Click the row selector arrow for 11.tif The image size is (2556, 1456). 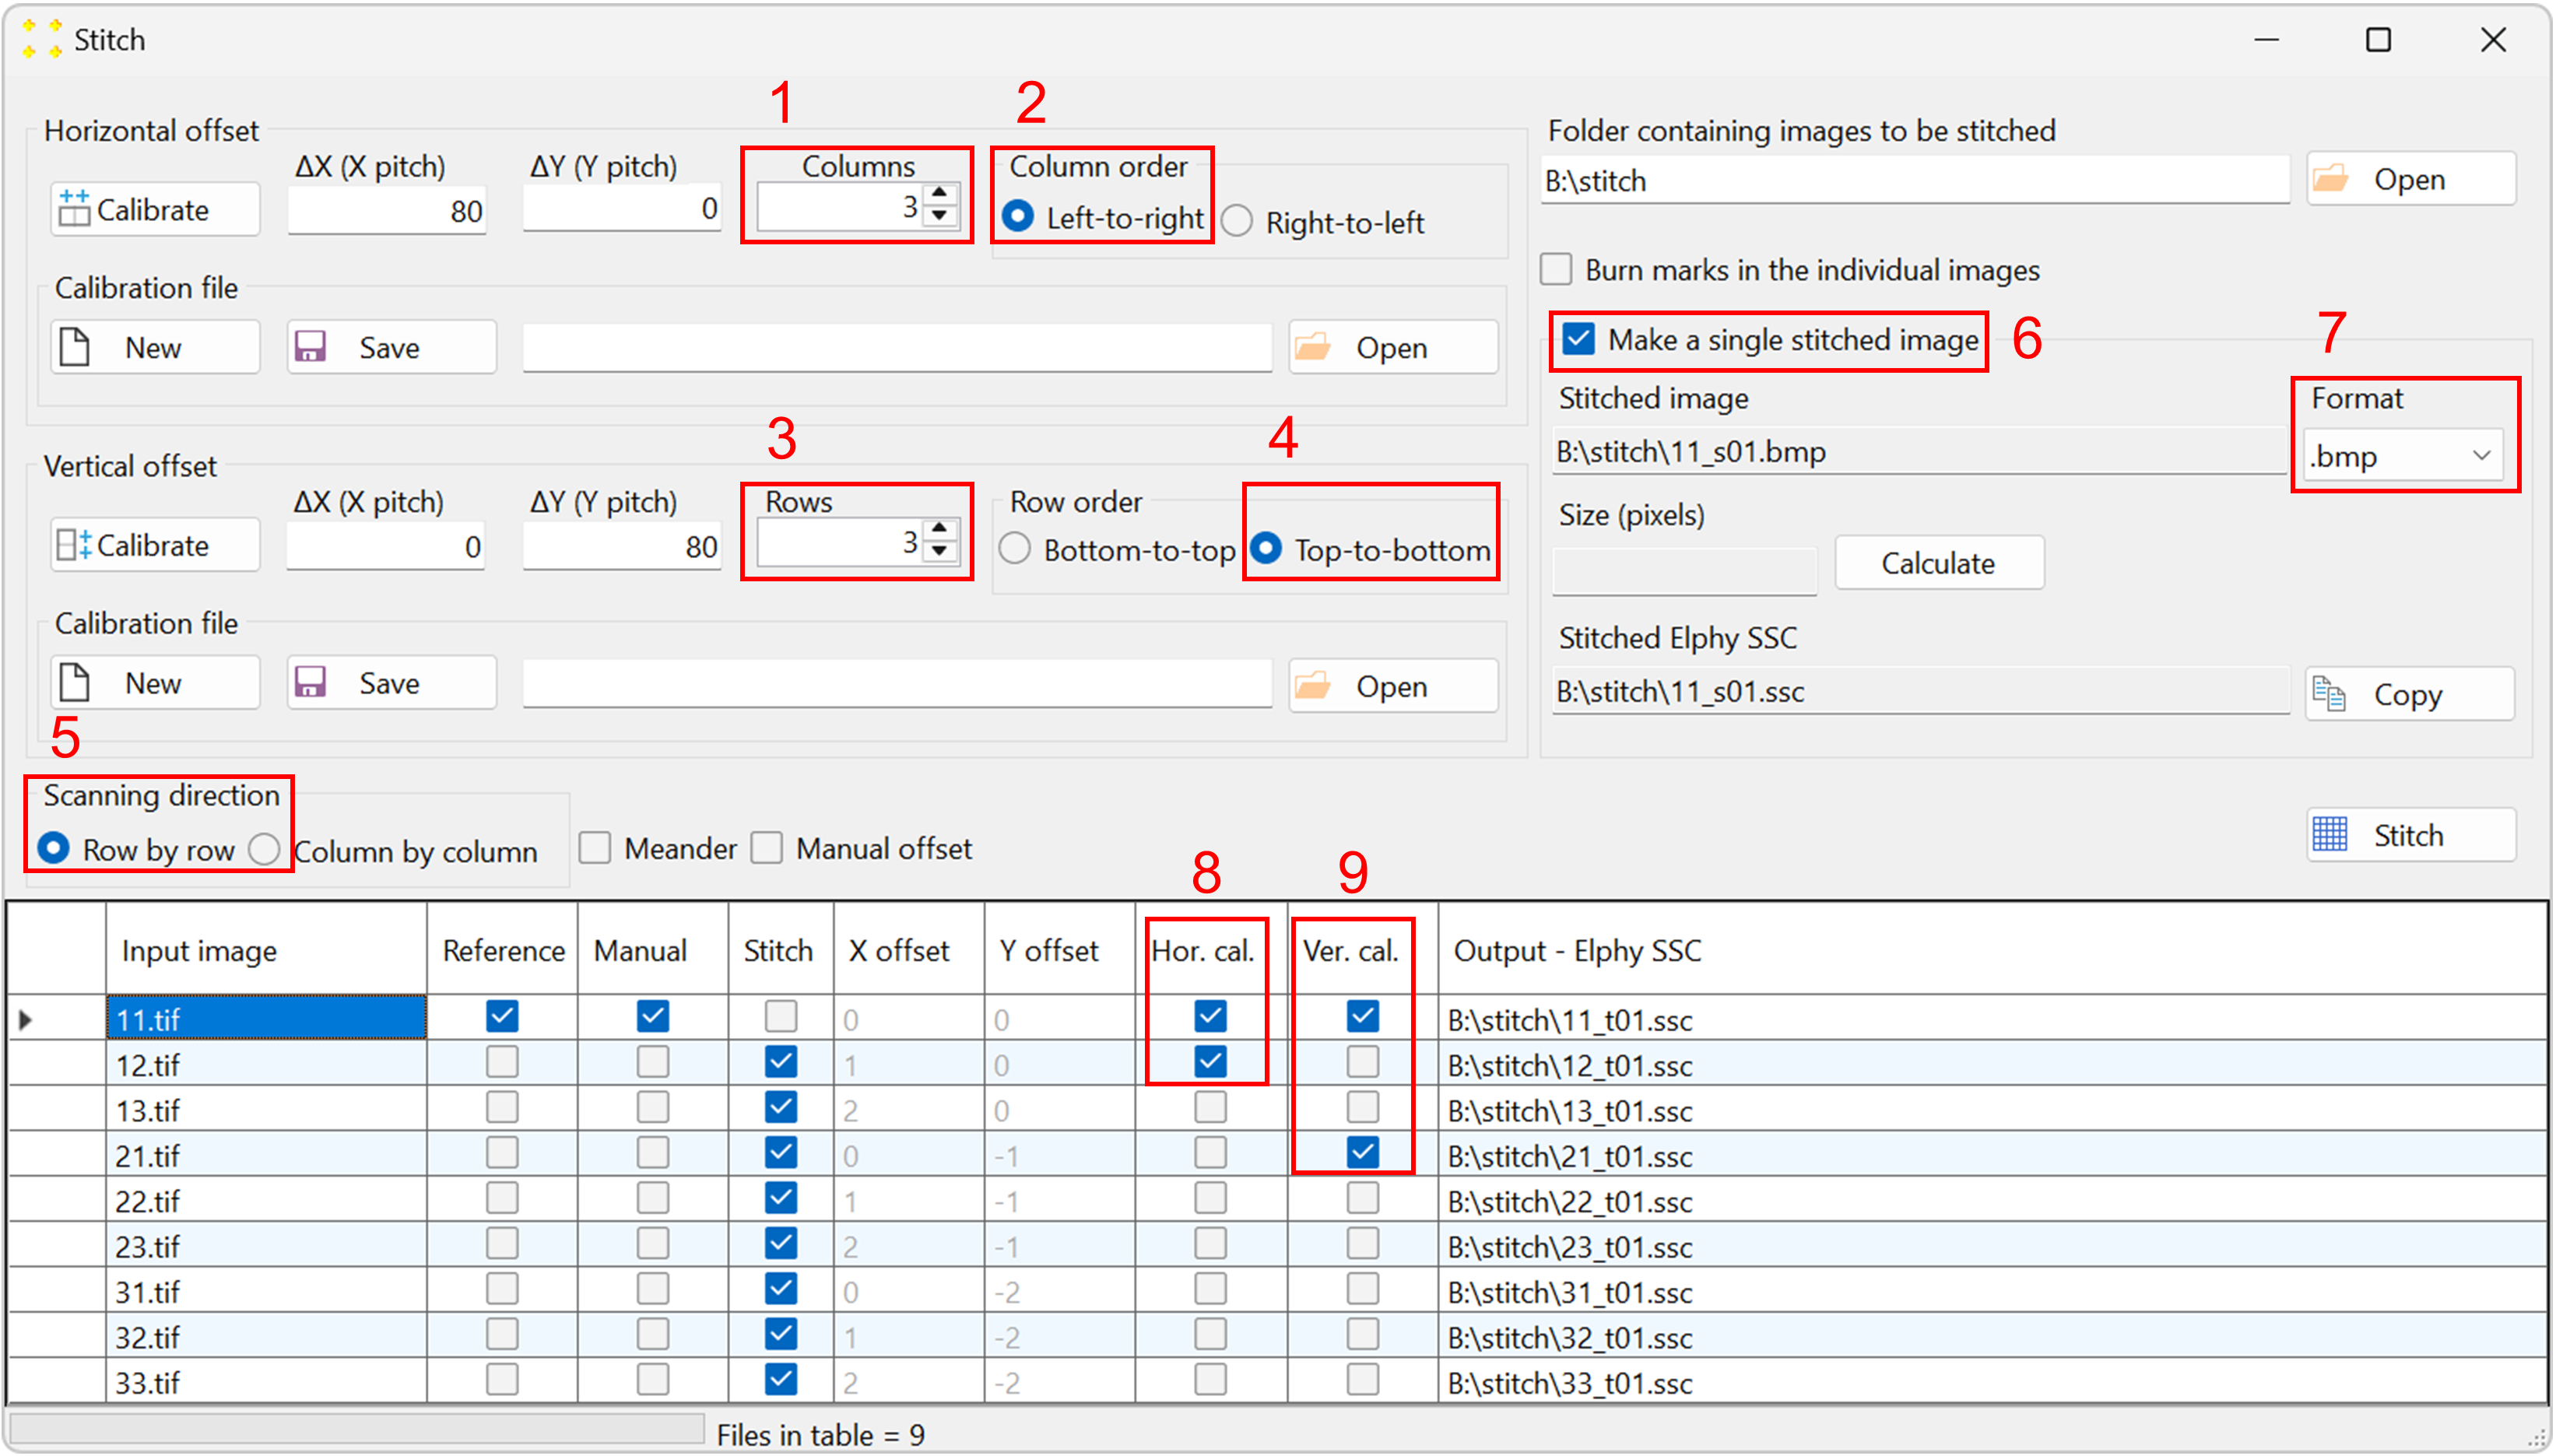pos(27,1019)
